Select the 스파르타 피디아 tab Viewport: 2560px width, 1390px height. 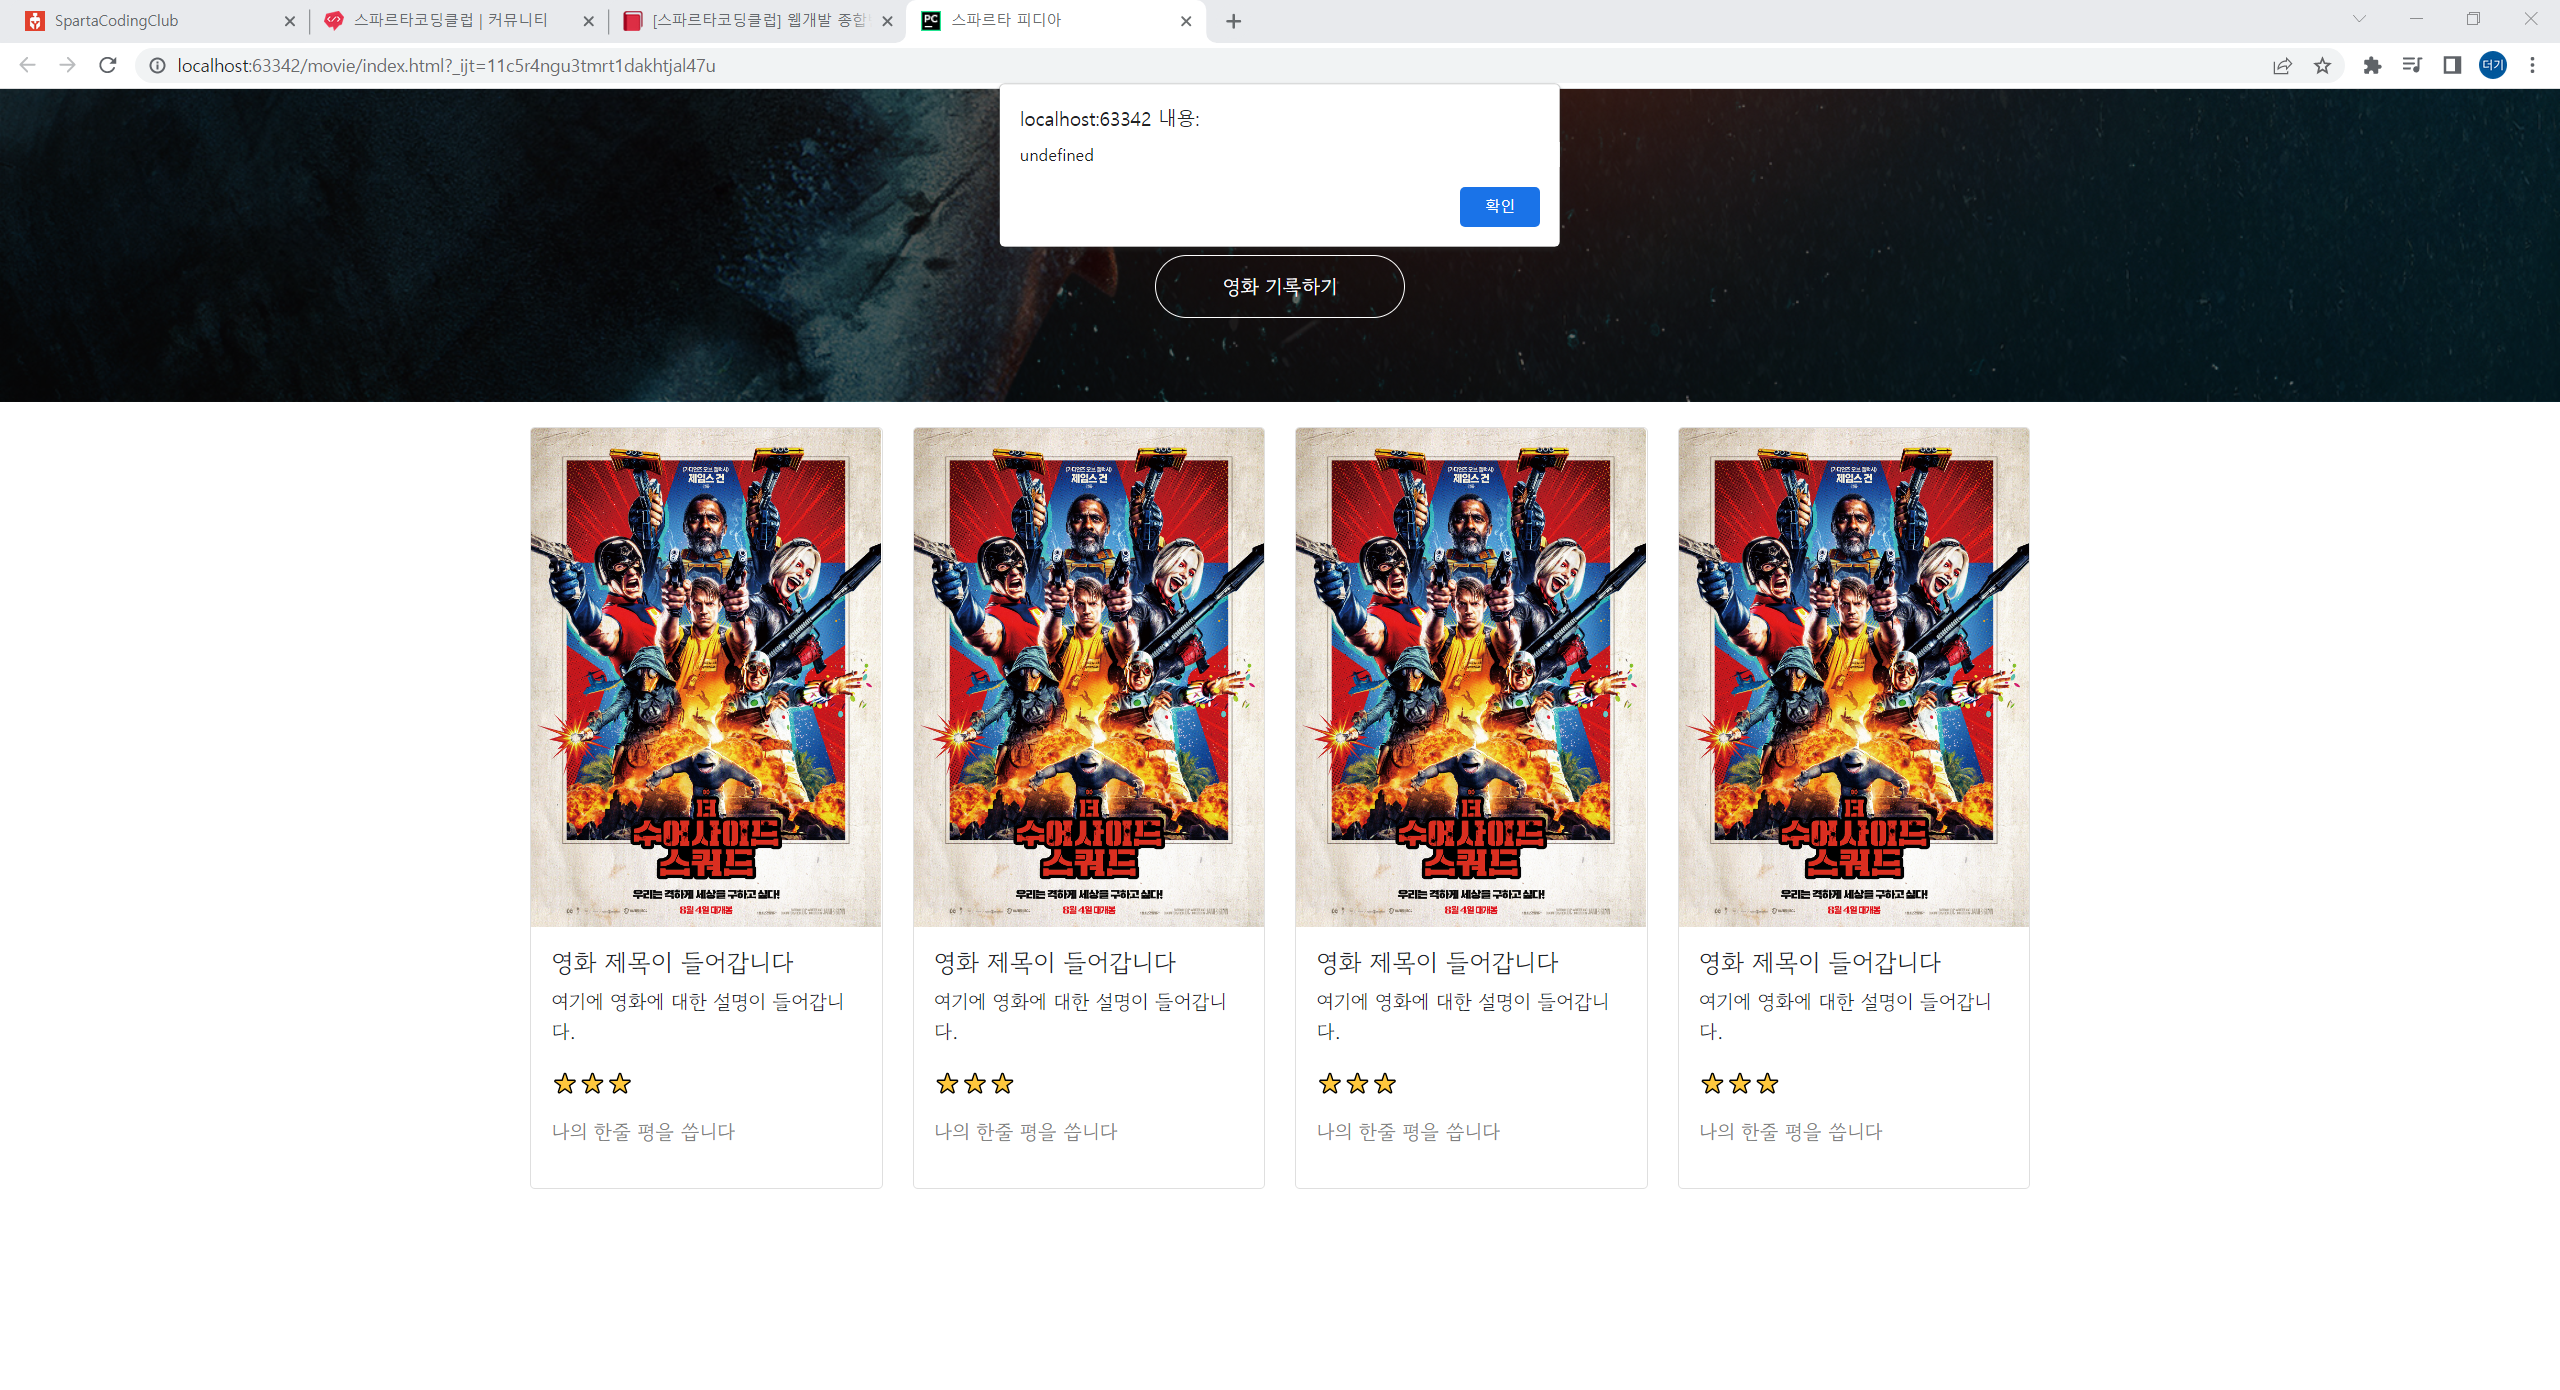point(1056,21)
